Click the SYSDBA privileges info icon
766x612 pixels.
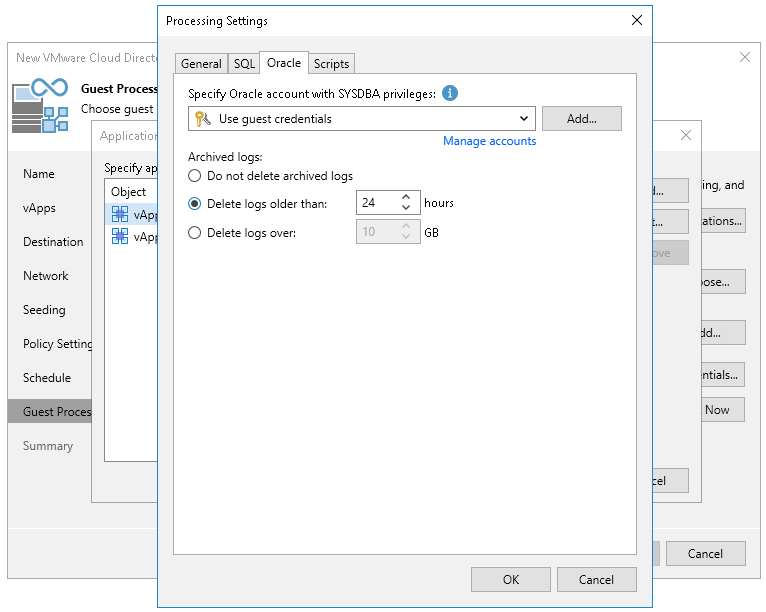tap(449, 93)
